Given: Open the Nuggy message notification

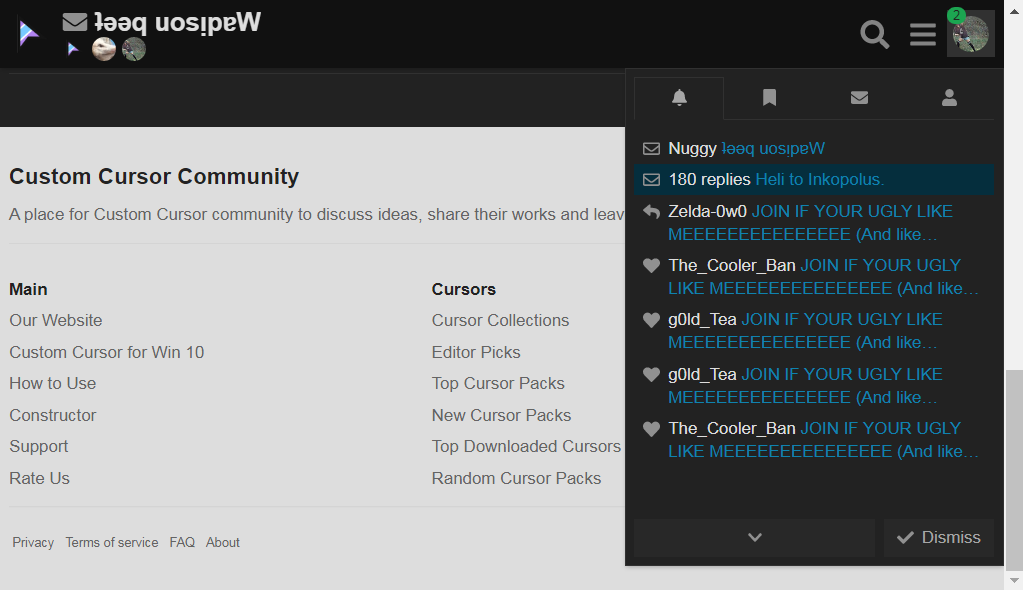Looking at the screenshot, I should click(746, 149).
